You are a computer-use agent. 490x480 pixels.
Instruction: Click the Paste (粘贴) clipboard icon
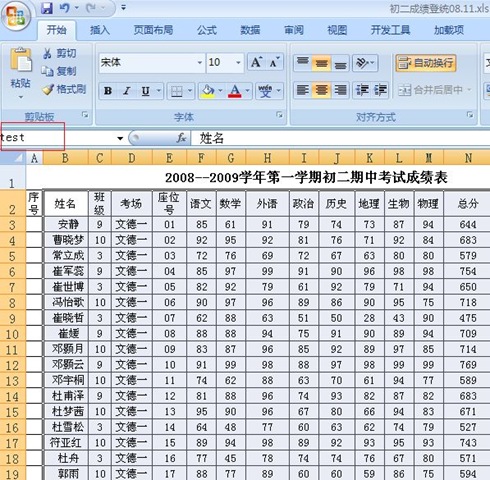tap(21, 60)
